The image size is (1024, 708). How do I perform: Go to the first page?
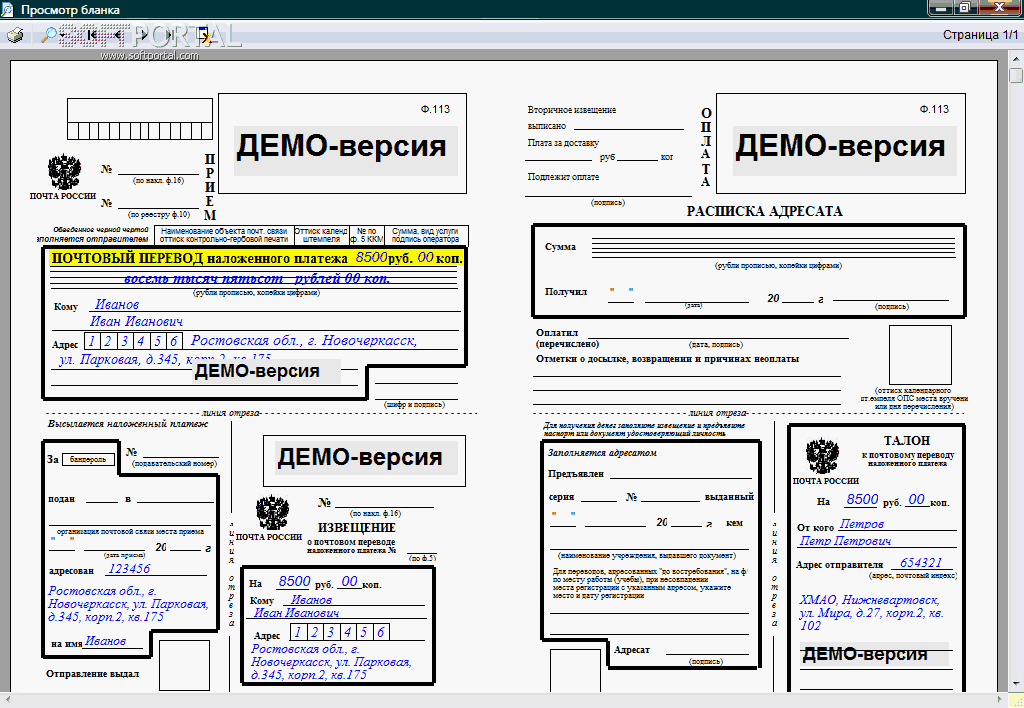click(93, 35)
